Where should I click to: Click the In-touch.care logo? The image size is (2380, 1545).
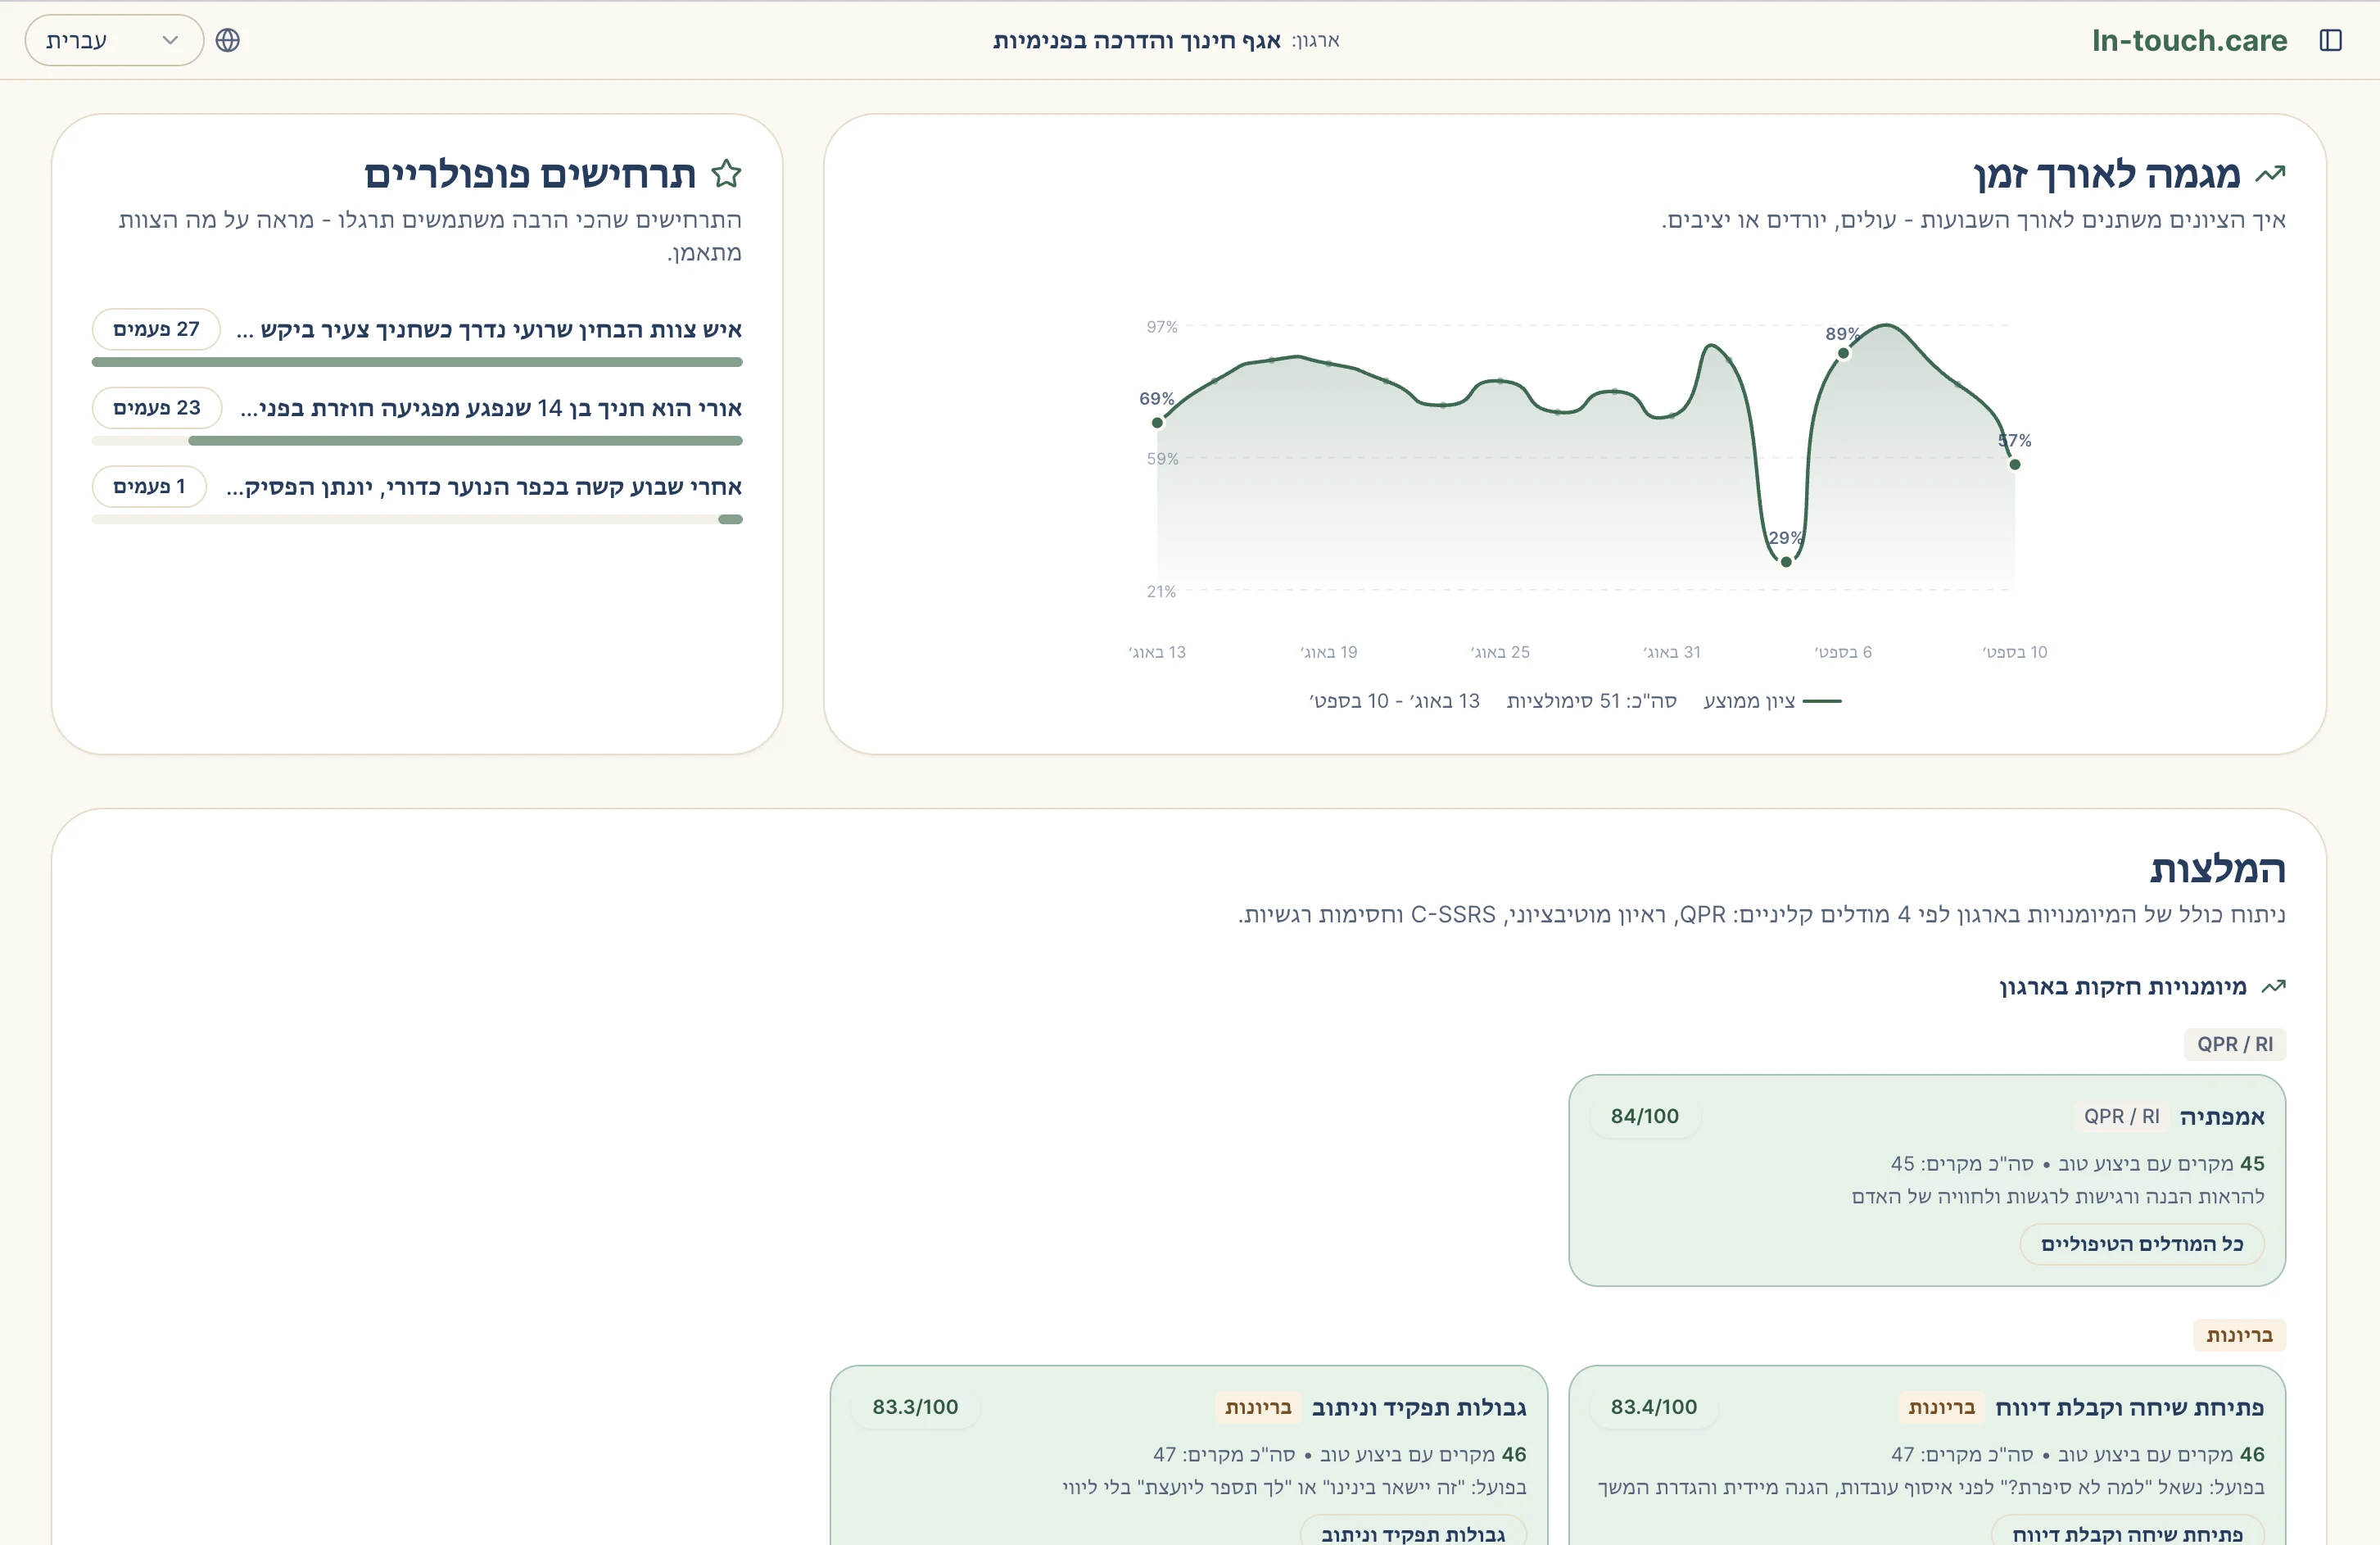click(x=2189, y=40)
